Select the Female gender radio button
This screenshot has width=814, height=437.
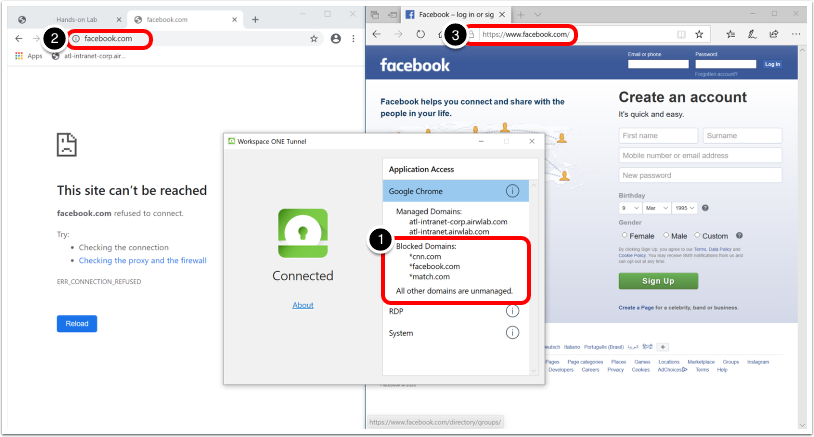(625, 236)
